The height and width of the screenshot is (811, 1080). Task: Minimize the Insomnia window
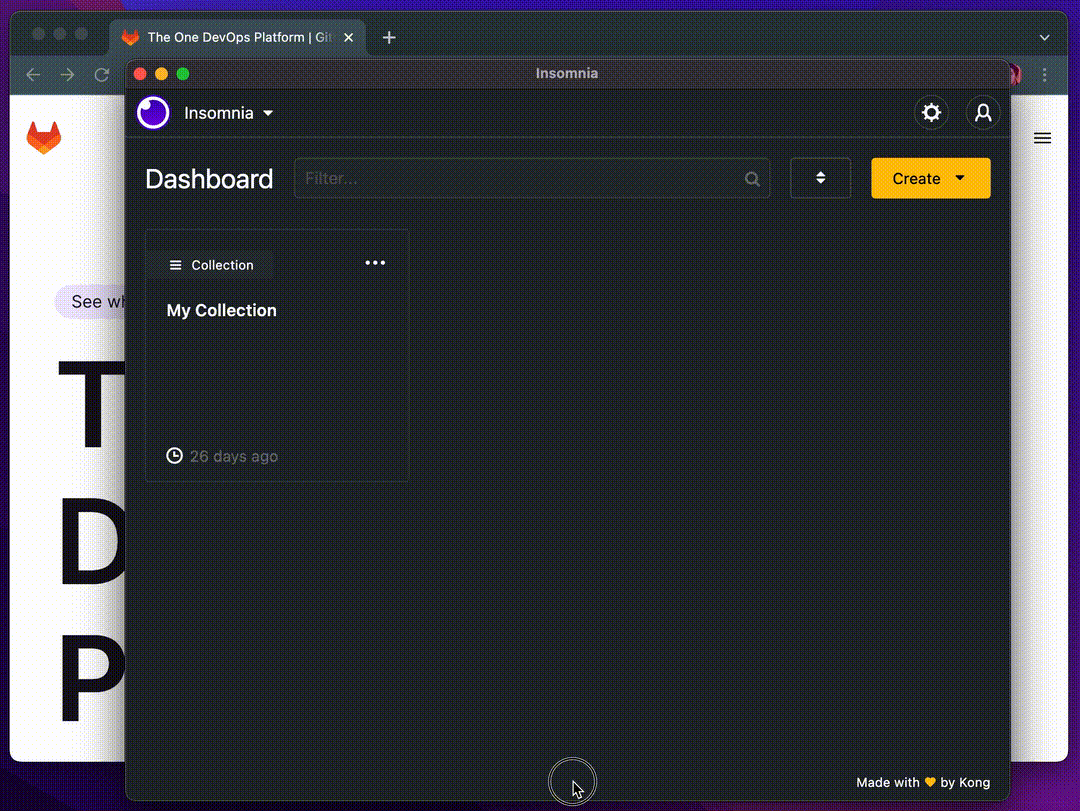(x=161, y=74)
